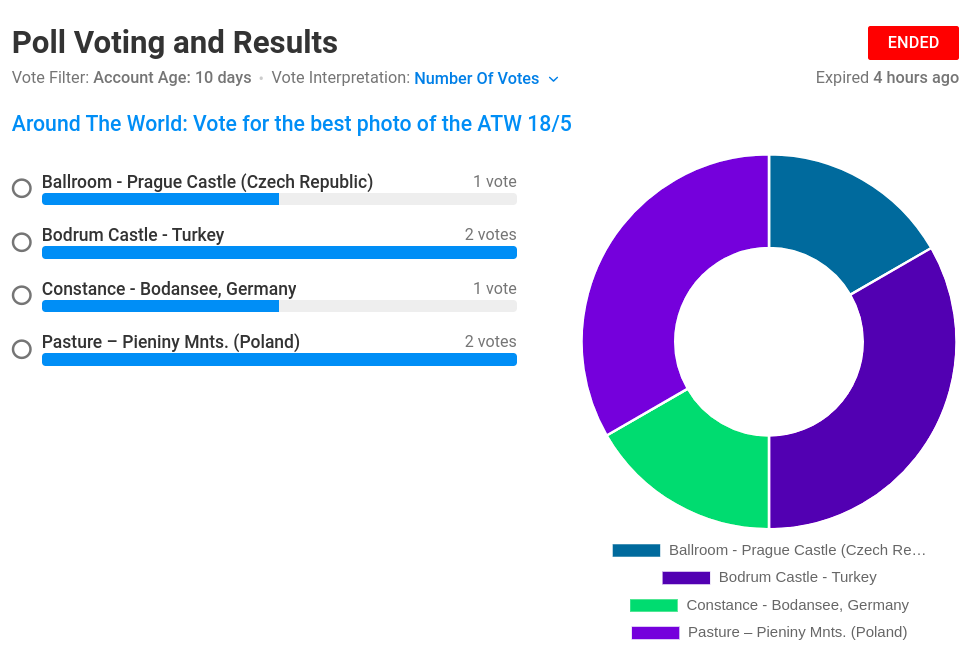The height and width of the screenshot is (659, 978).
Task: Pick the Pasture – Pieniny Mnts. radio button
Action: (x=22, y=349)
